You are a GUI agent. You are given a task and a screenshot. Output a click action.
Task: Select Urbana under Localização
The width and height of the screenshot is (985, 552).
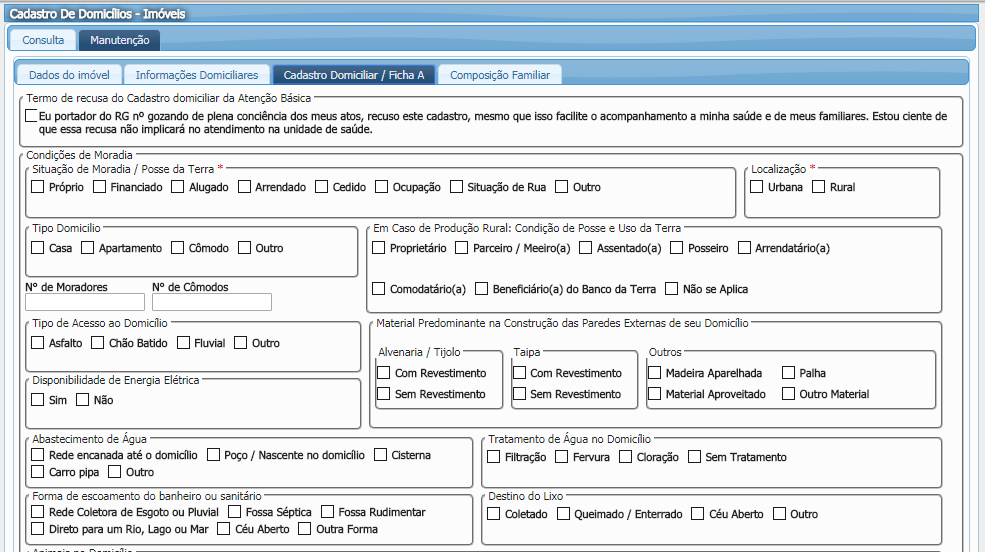pyautogui.click(x=756, y=187)
